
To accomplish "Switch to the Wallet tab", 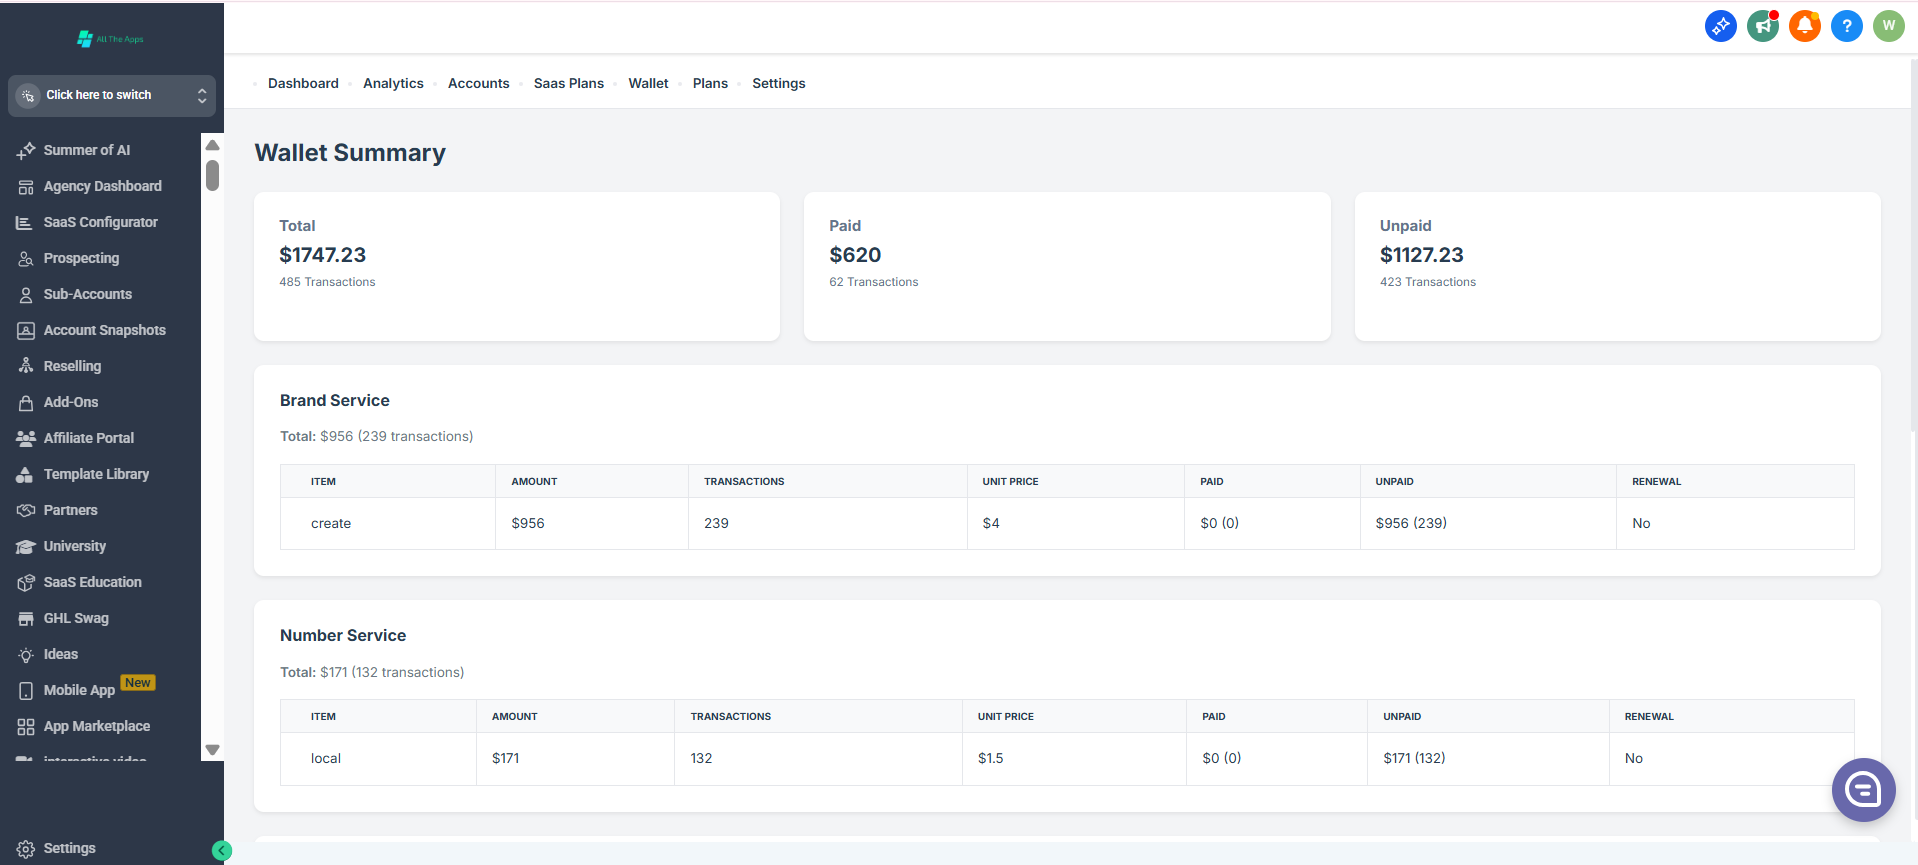I will pos(648,83).
